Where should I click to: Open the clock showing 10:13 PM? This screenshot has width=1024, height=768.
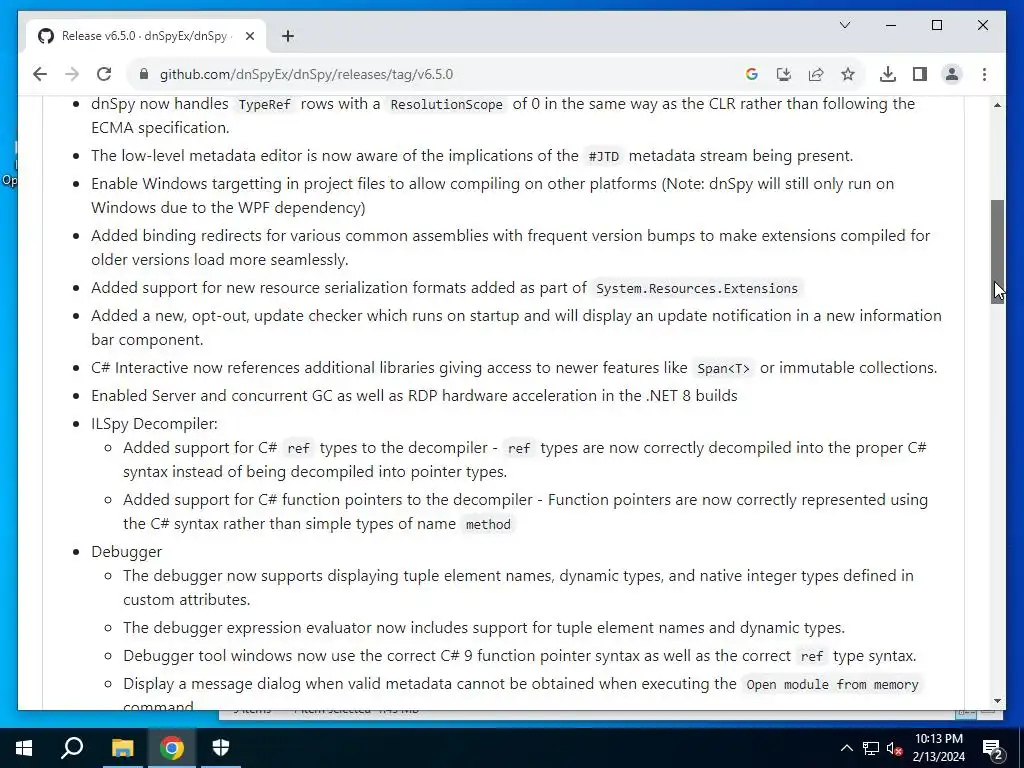click(x=938, y=748)
